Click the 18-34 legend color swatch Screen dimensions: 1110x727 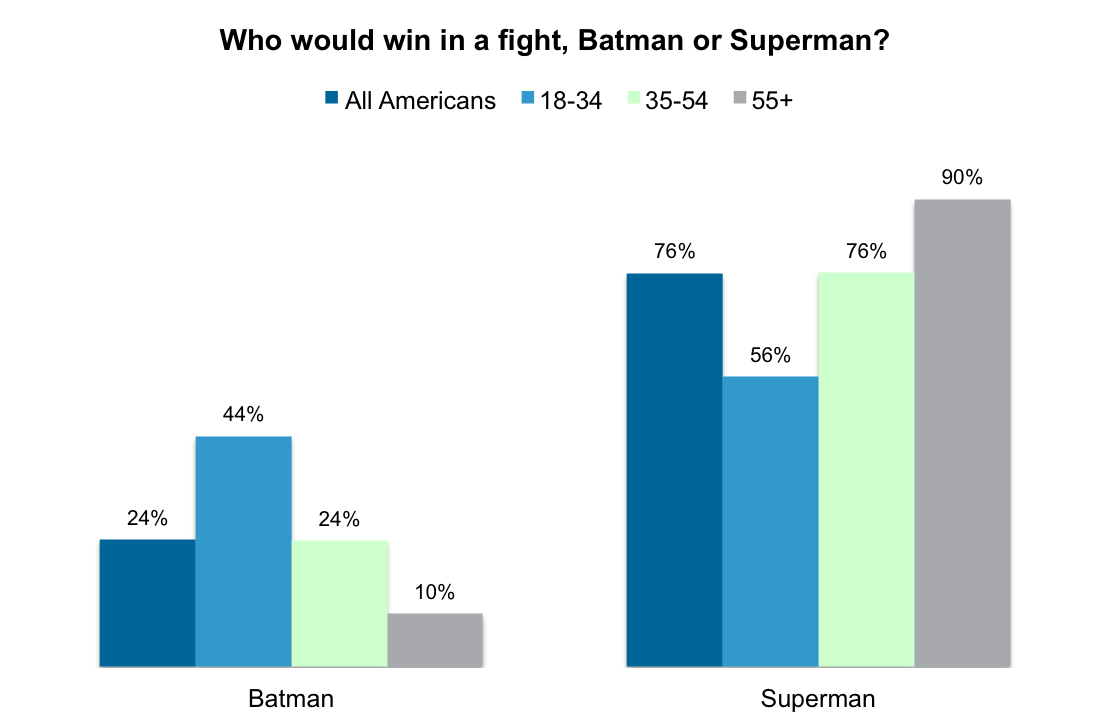coord(527,98)
